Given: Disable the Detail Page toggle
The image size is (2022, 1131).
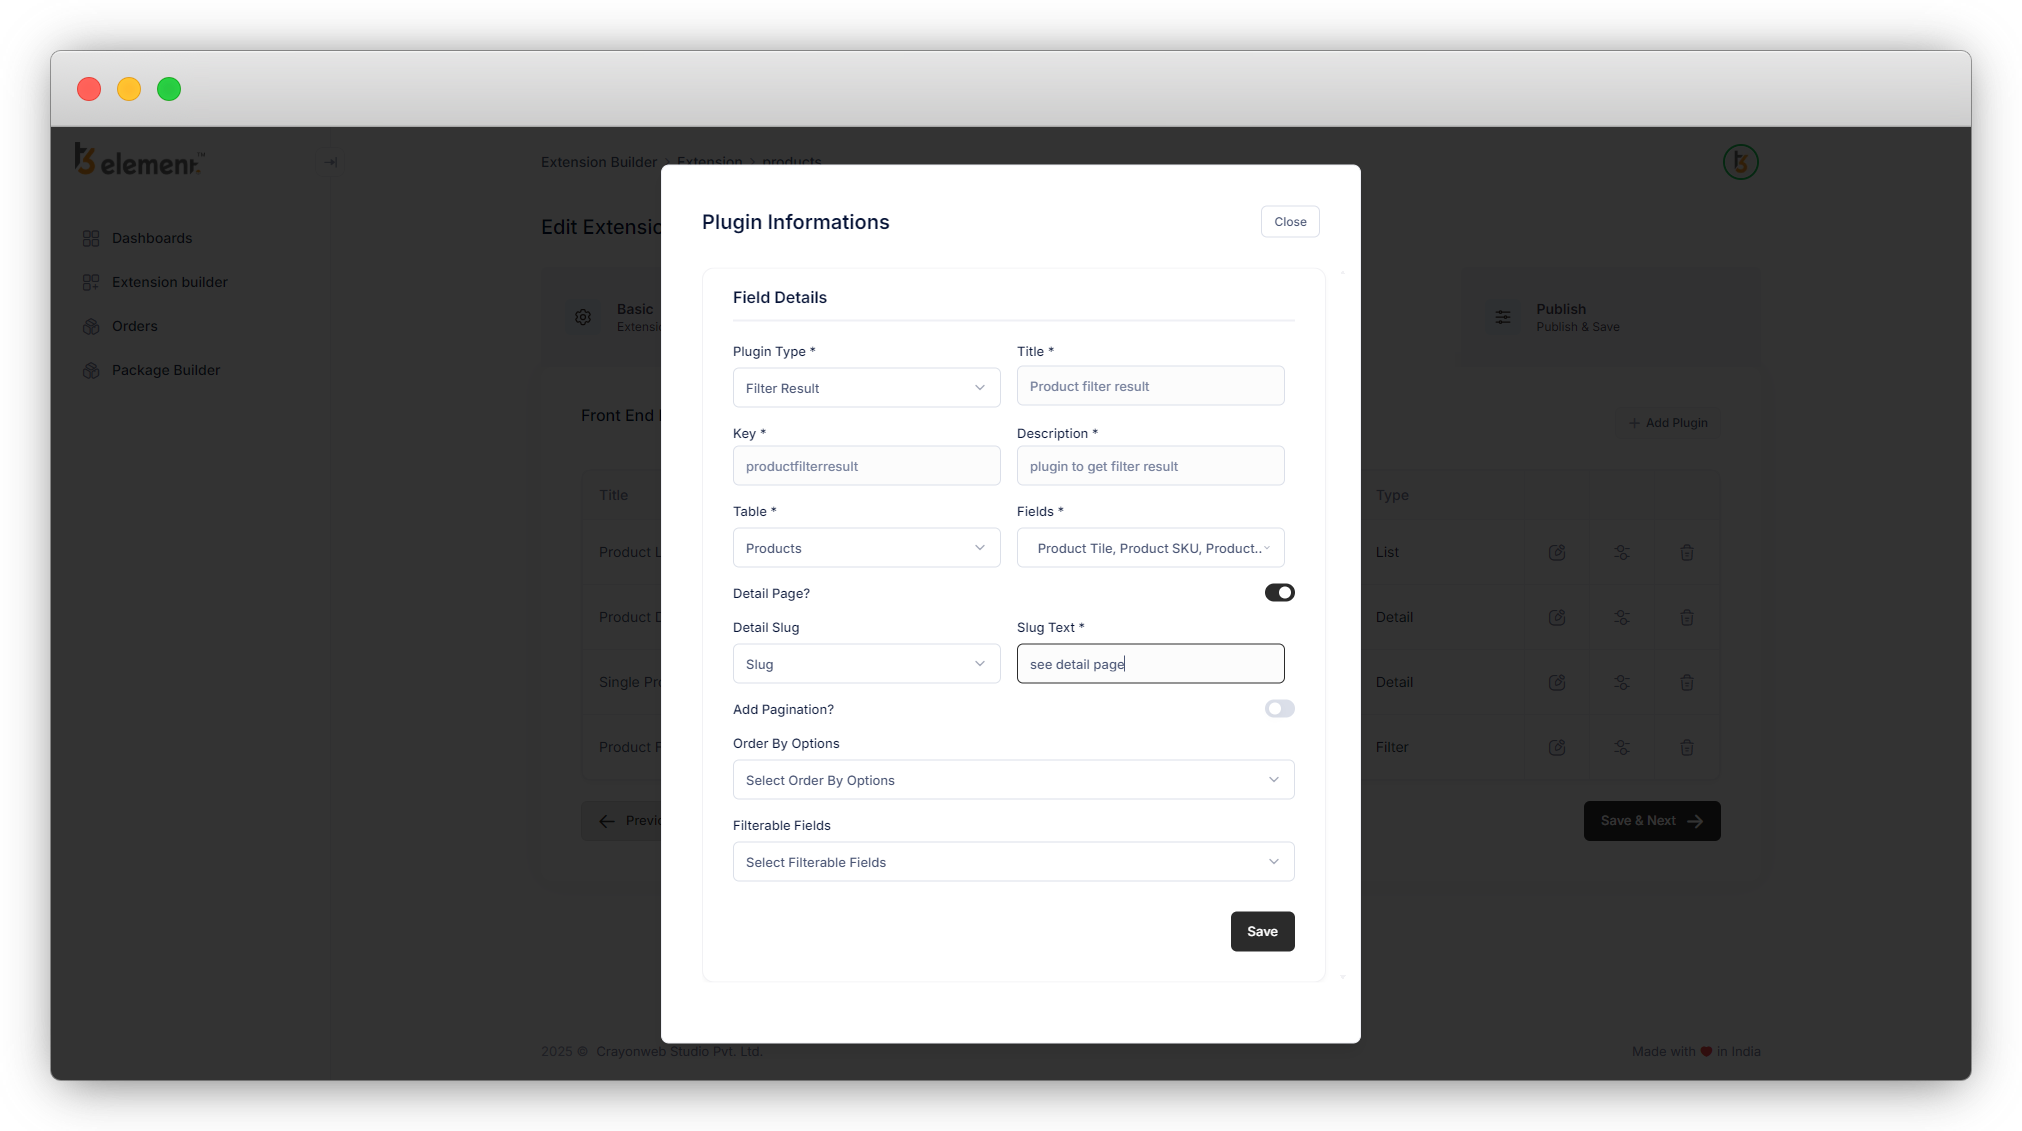Looking at the screenshot, I should (x=1279, y=593).
